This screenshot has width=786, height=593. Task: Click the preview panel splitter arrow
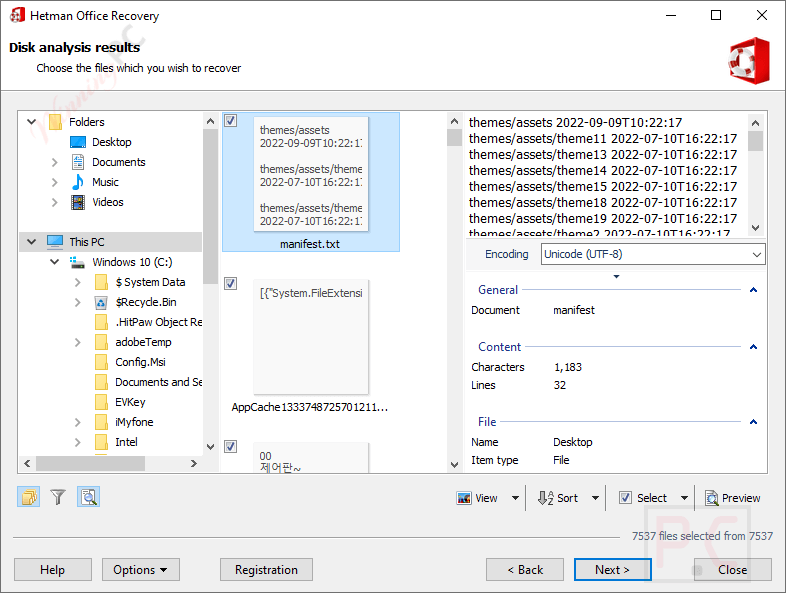pos(617,277)
